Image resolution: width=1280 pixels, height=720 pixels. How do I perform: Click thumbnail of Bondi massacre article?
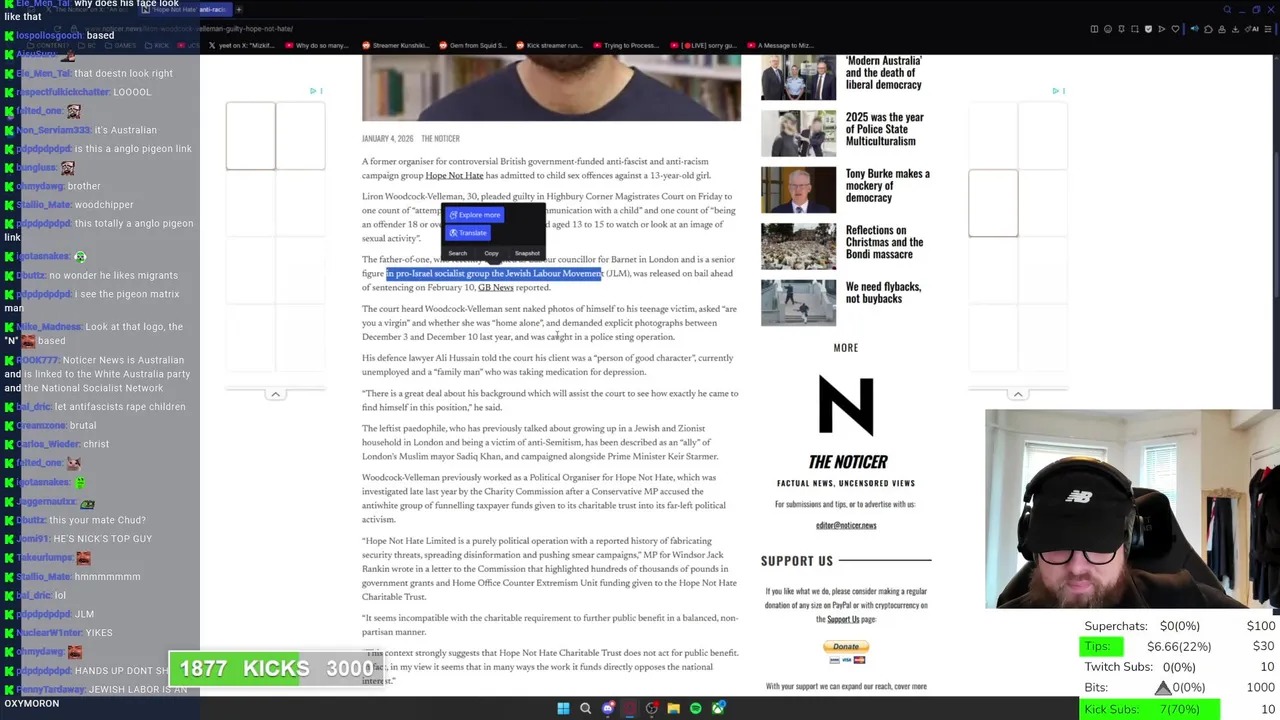click(x=798, y=247)
